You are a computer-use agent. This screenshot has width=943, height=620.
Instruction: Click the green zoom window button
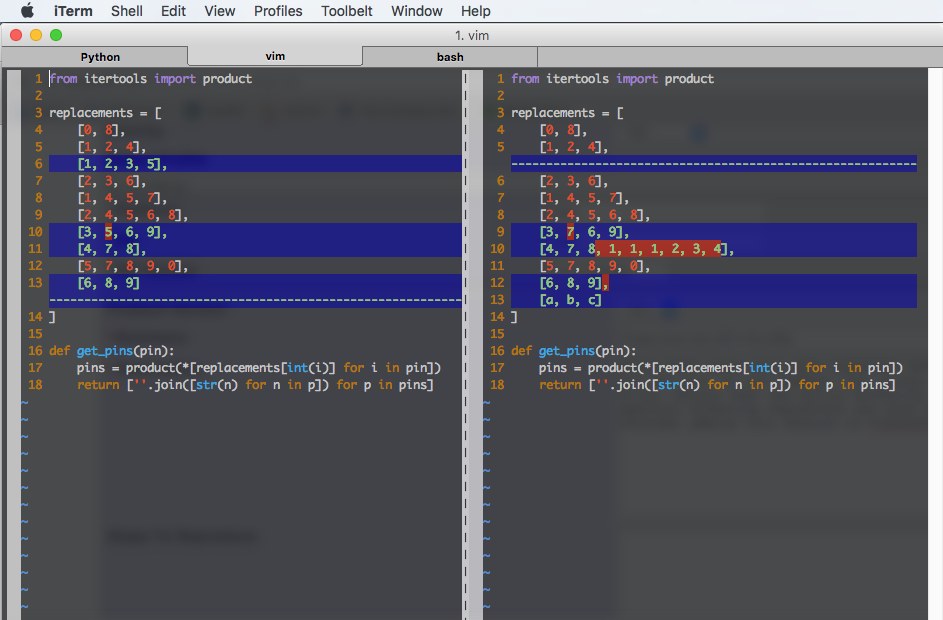56,35
